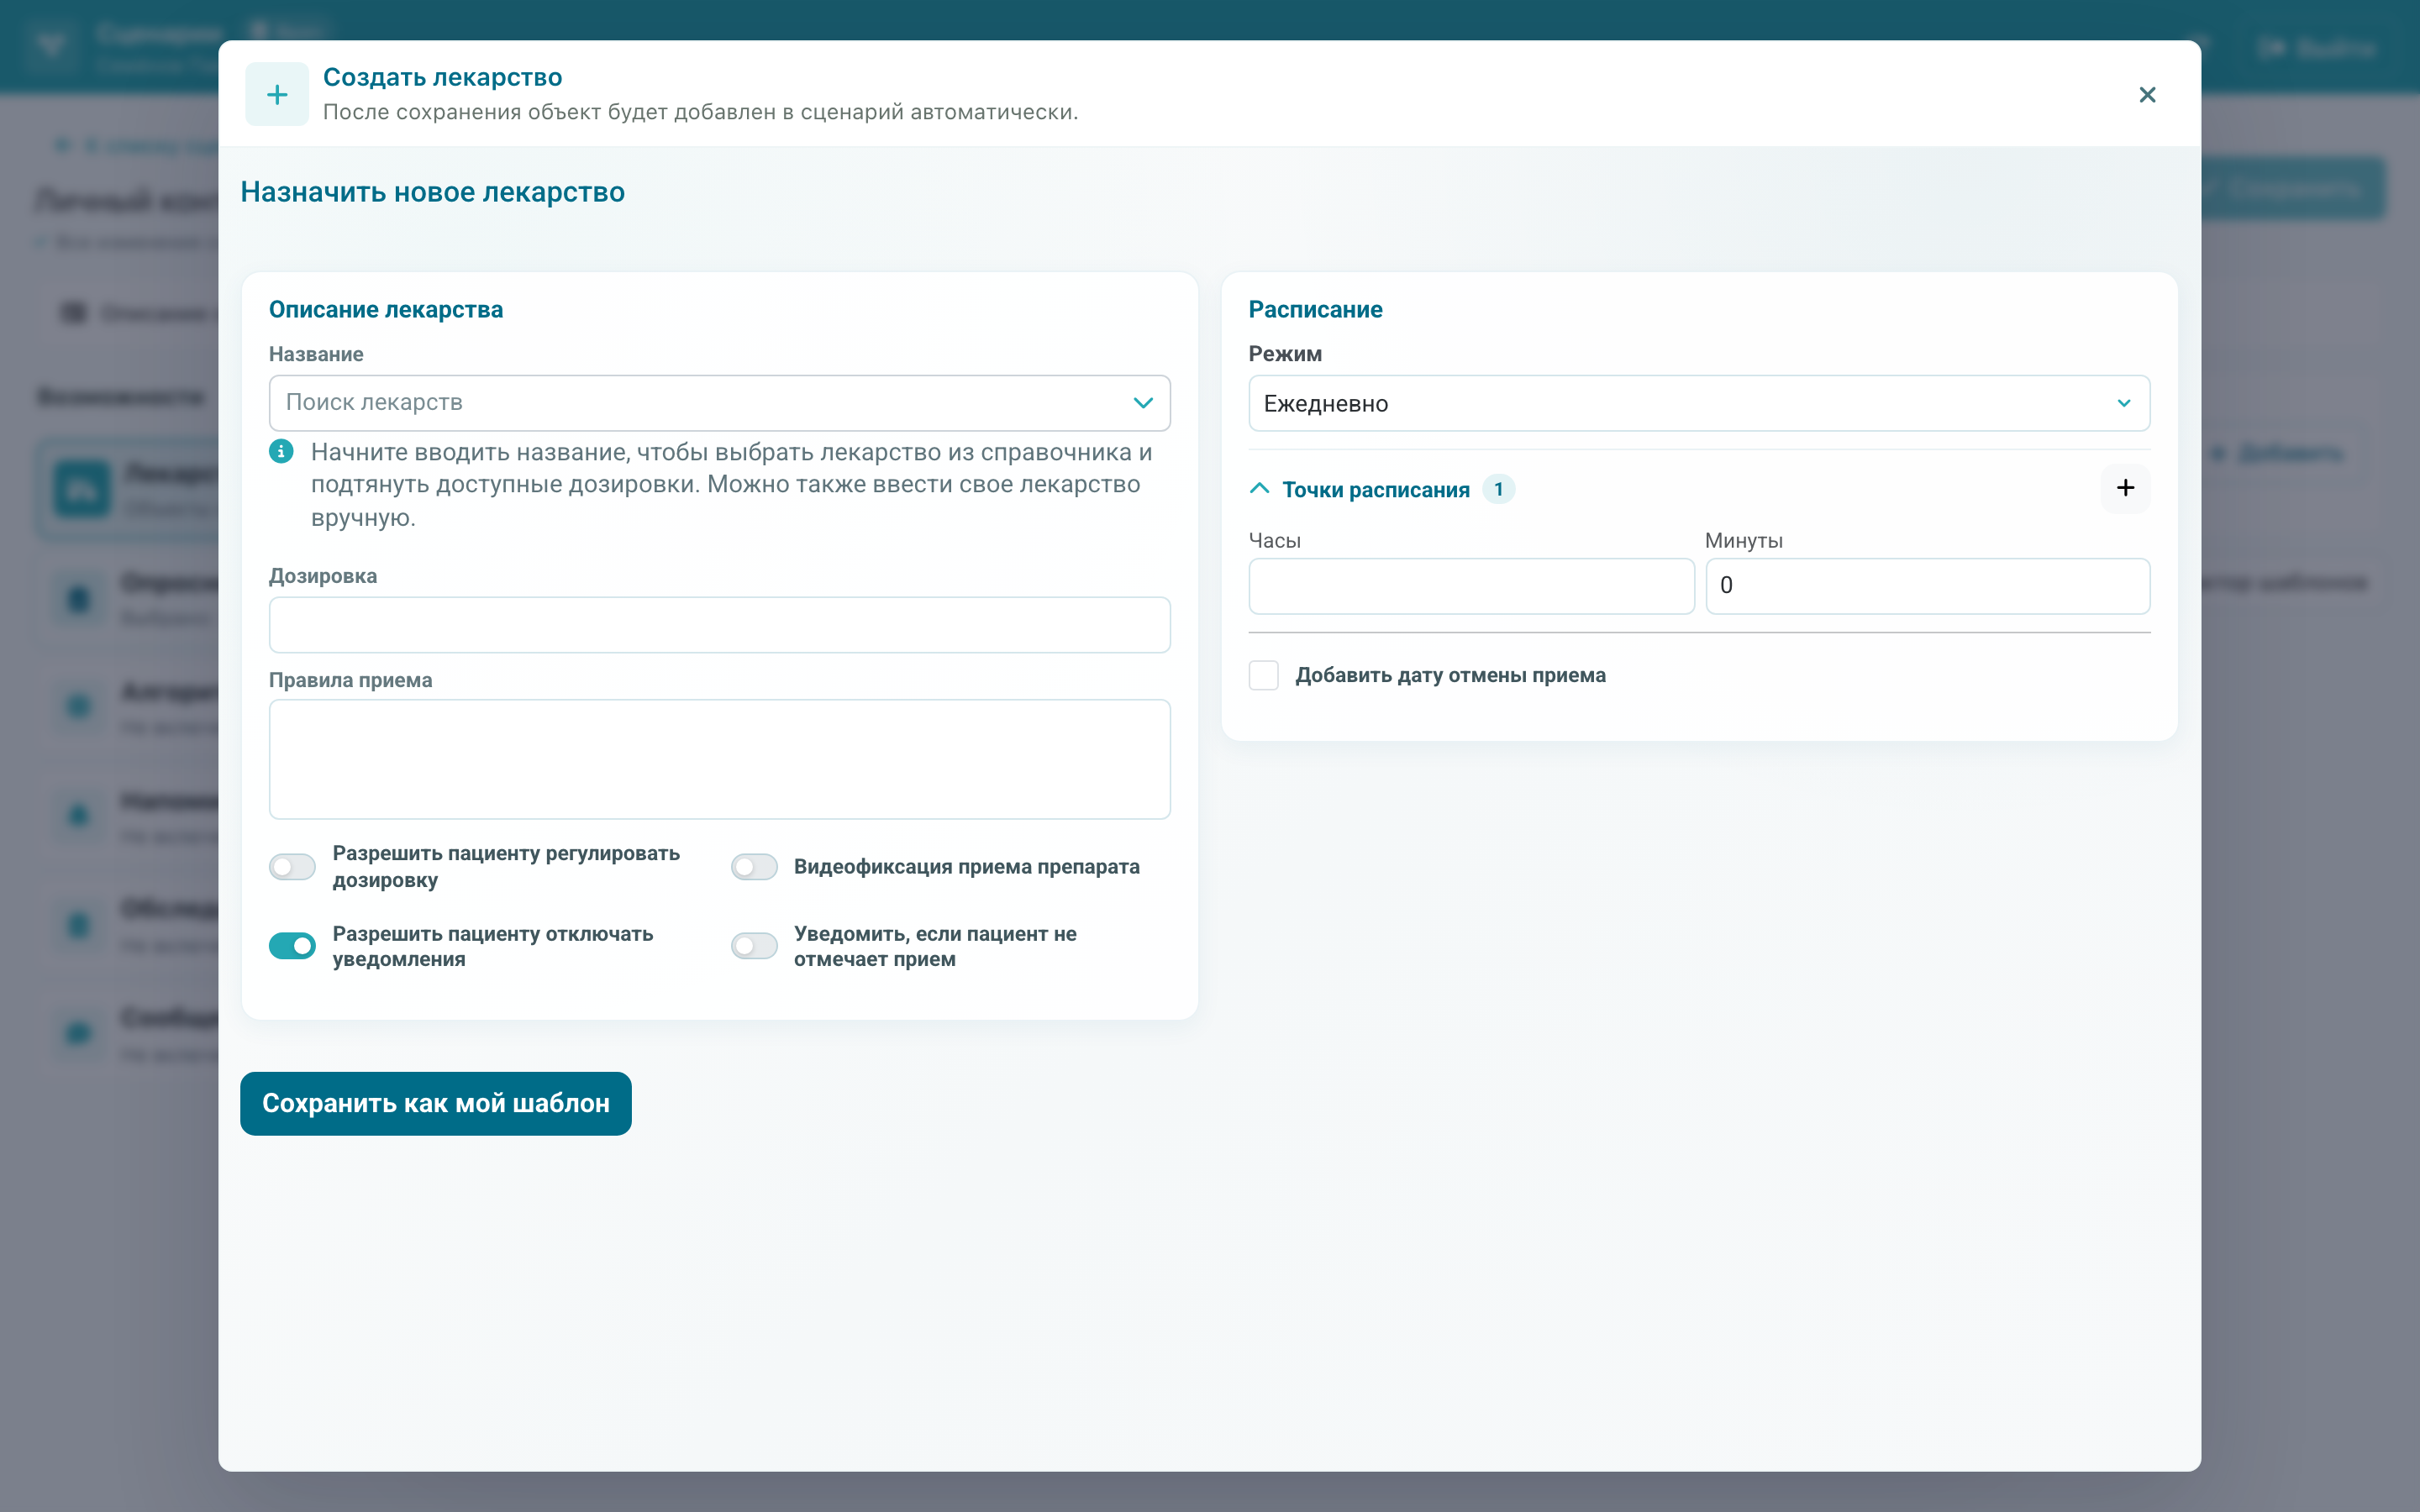Click the info icon beside the medication hint
Image resolution: width=2420 pixels, height=1512 pixels.
point(282,452)
